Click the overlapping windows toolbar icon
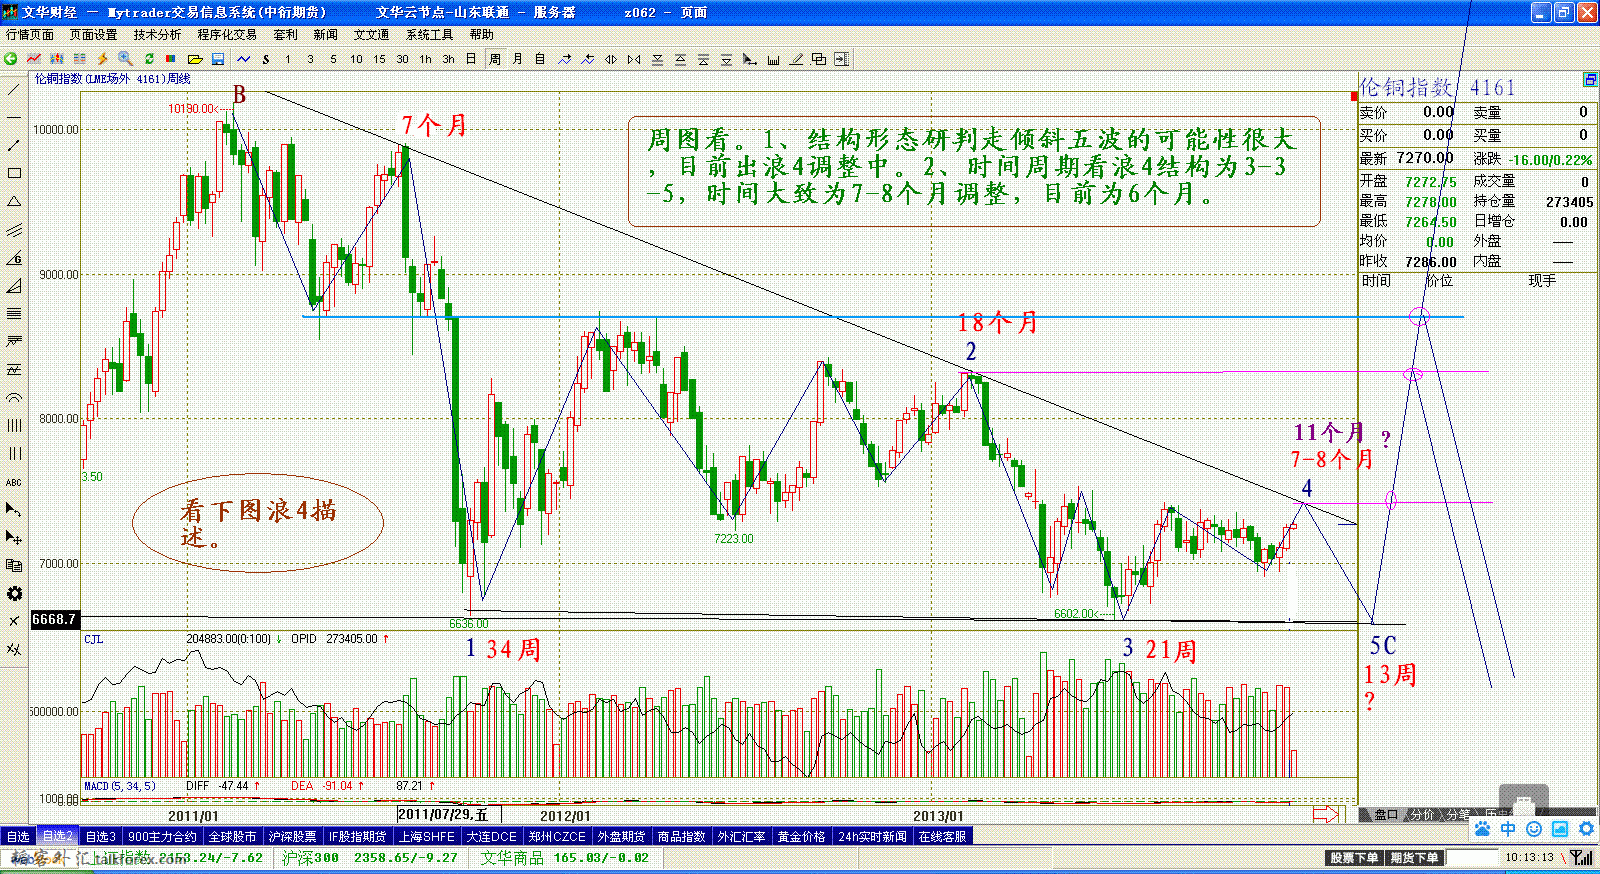The width and height of the screenshot is (1600, 874). tap(819, 59)
